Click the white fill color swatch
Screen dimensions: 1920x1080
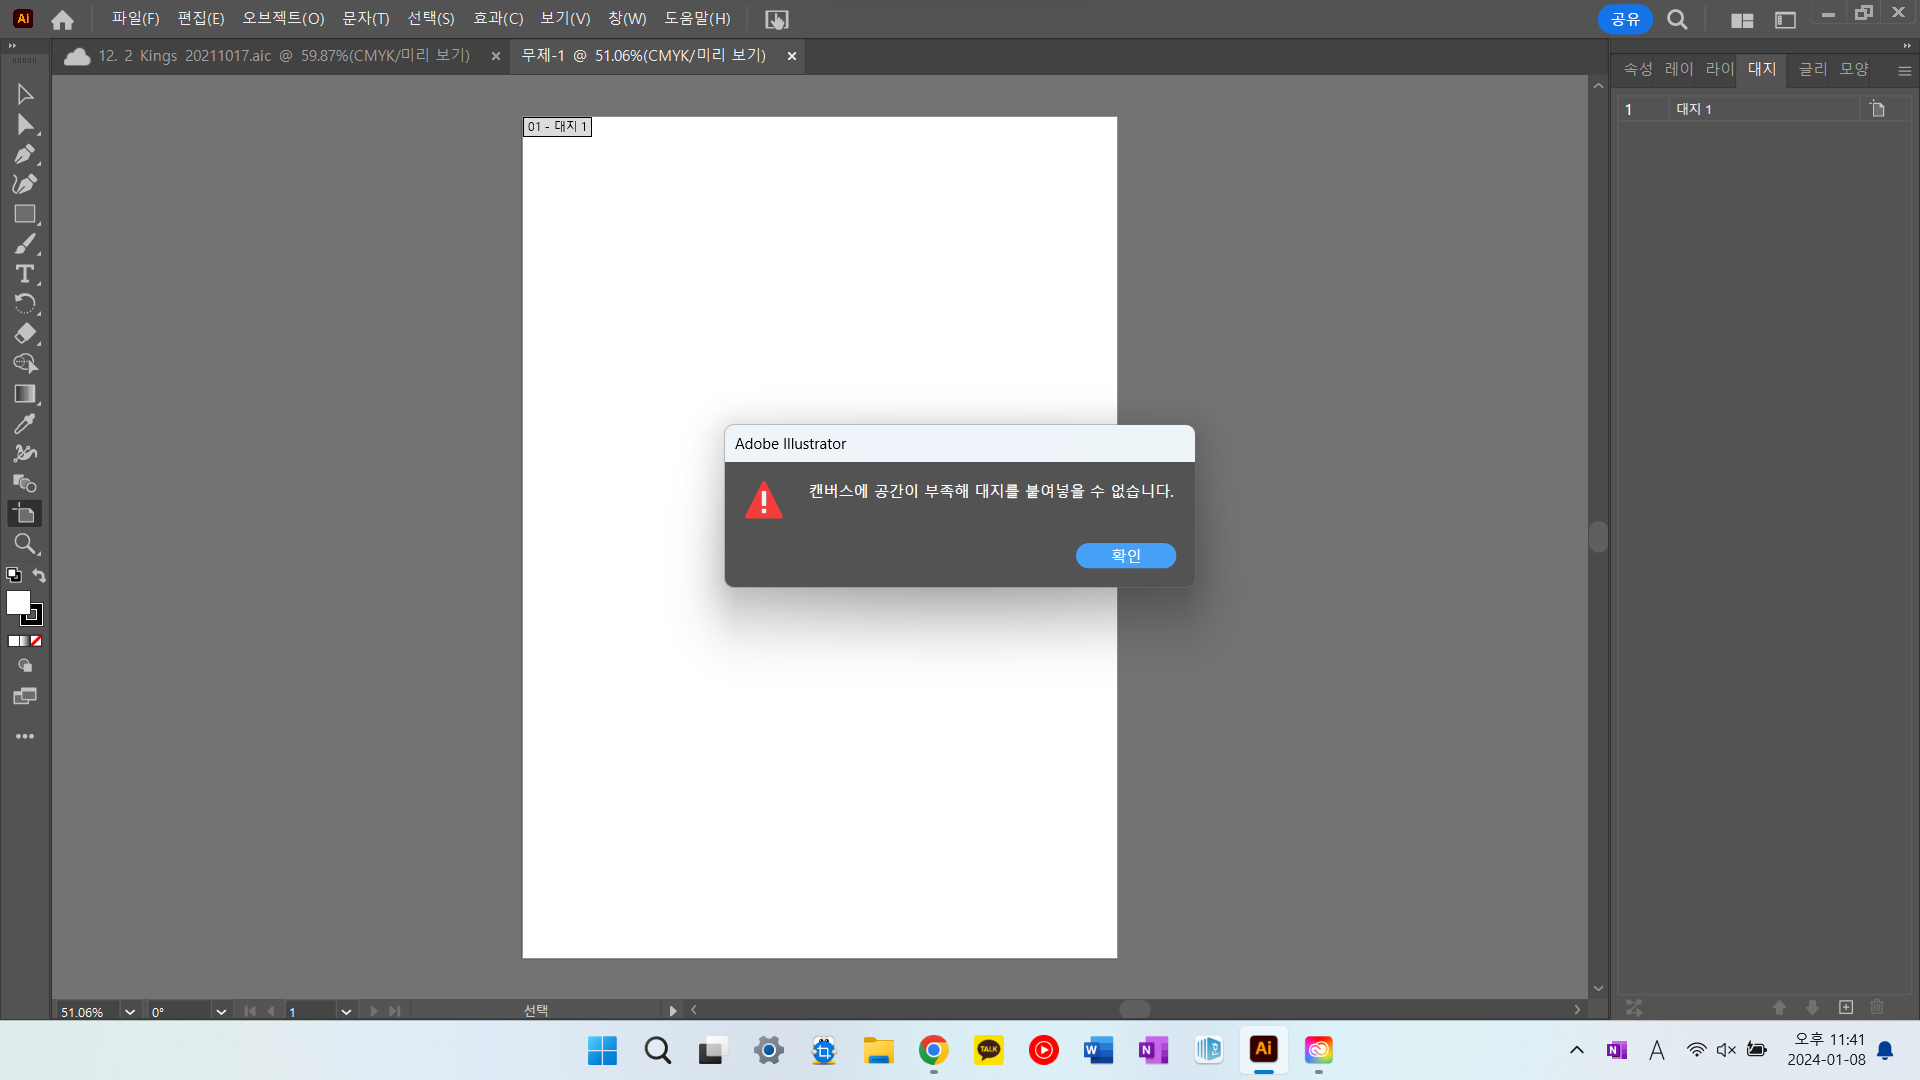(x=20, y=600)
